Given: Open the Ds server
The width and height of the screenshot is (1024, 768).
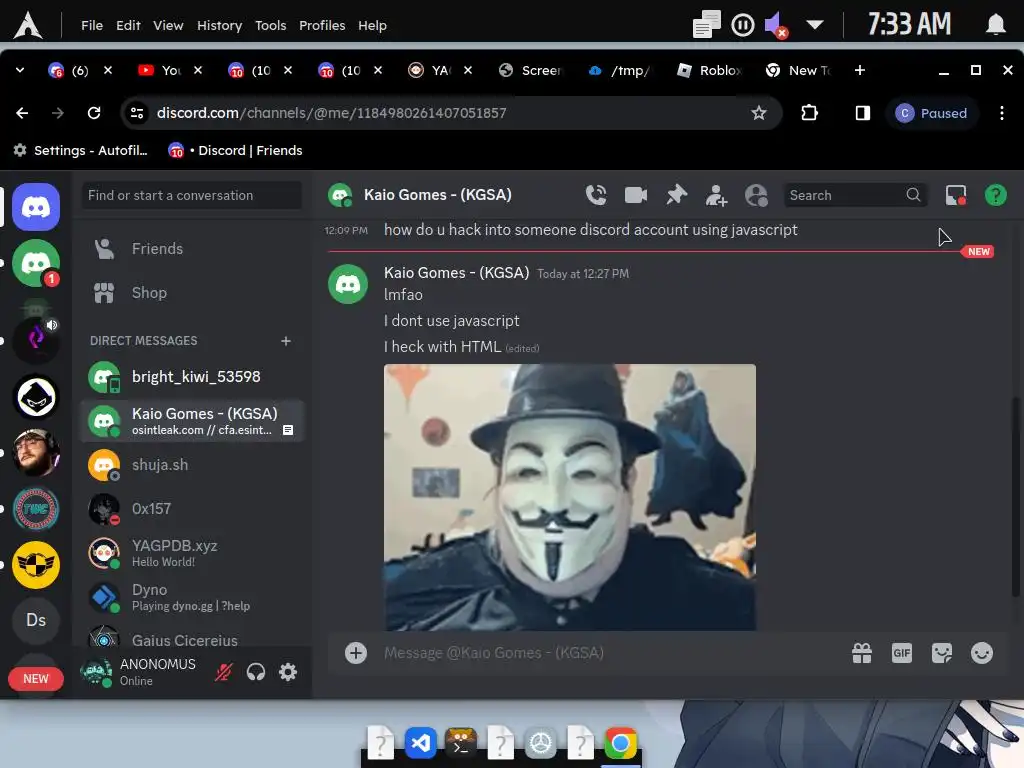Looking at the screenshot, I should click(36, 620).
